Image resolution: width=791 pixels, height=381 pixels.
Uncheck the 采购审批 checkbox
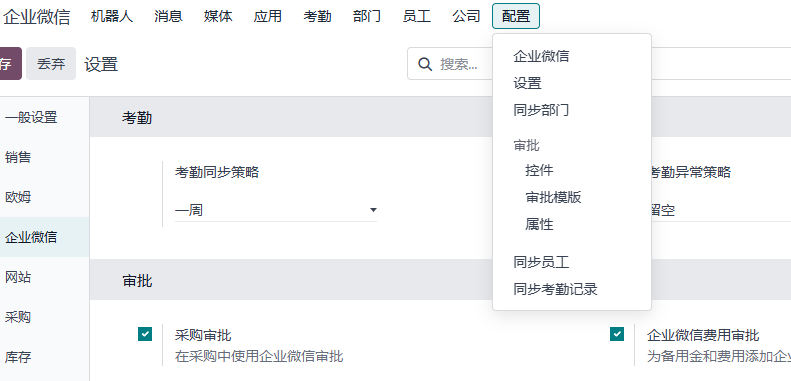(145, 334)
